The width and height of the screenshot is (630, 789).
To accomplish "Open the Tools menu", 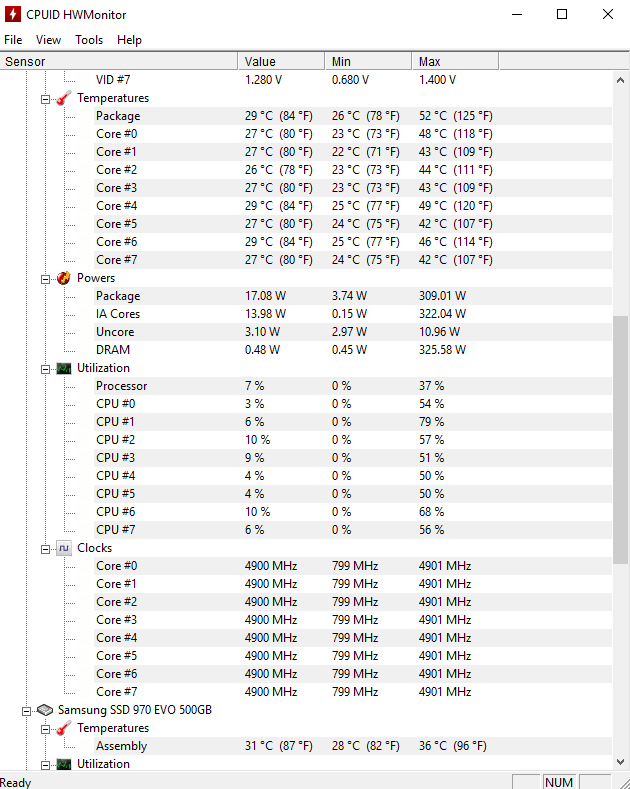I will (x=89, y=40).
